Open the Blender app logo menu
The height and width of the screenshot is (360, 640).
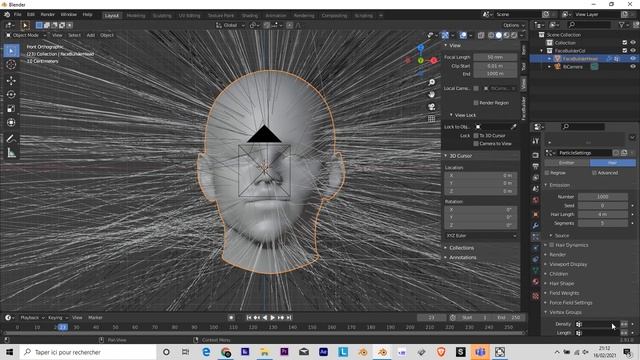[x=7, y=15]
